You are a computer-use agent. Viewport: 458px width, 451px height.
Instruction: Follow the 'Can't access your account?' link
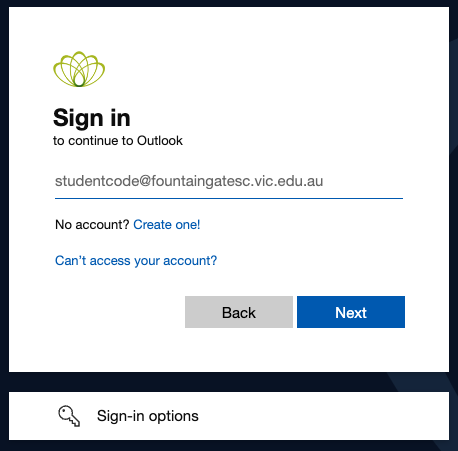click(136, 261)
